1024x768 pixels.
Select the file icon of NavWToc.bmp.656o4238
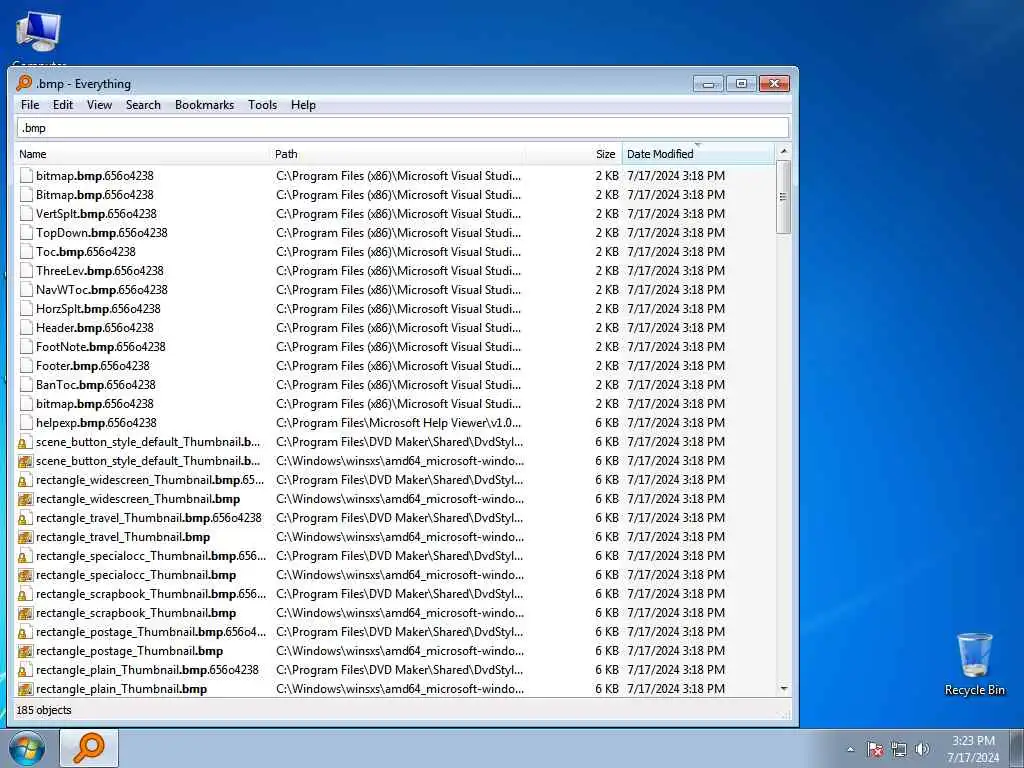pyautogui.click(x=26, y=289)
